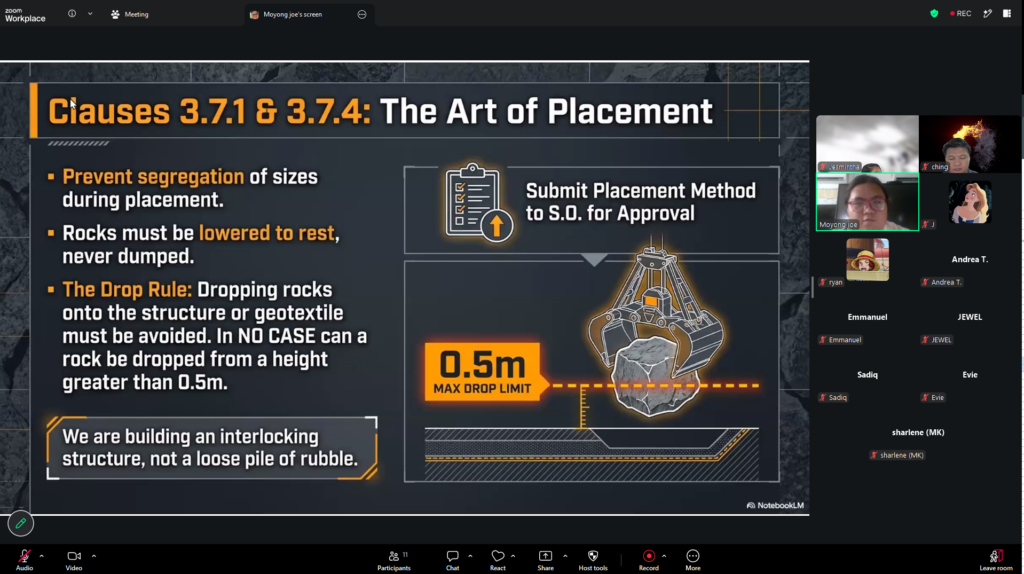The image size is (1024, 574).
Task: Click the green encryption shield icon
Action: (x=934, y=14)
